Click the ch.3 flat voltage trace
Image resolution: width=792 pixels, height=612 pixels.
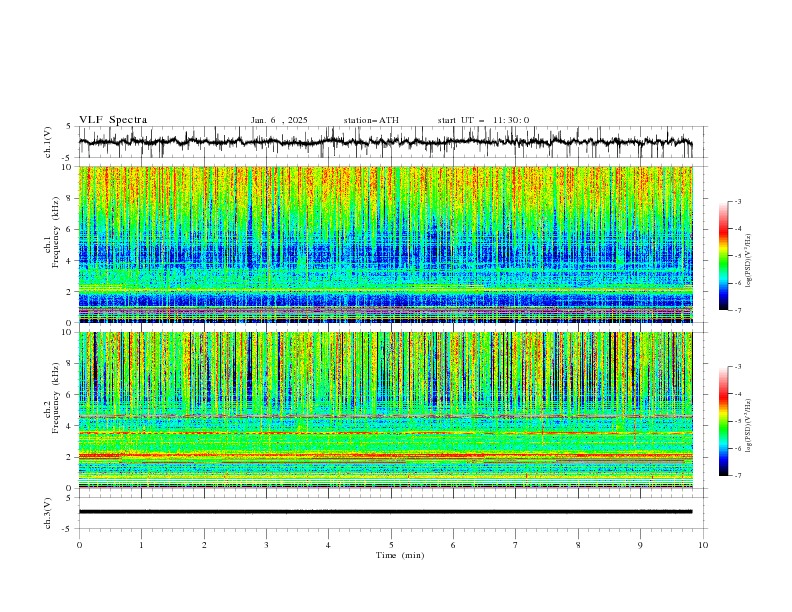pyautogui.click(x=385, y=512)
